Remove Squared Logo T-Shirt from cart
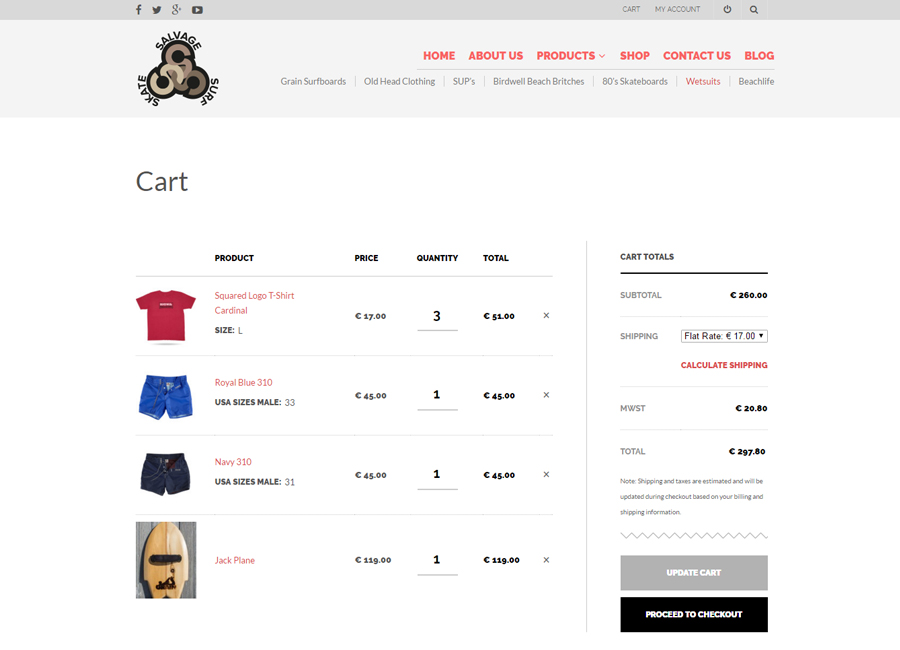The width and height of the screenshot is (900, 650). pos(546,315)
